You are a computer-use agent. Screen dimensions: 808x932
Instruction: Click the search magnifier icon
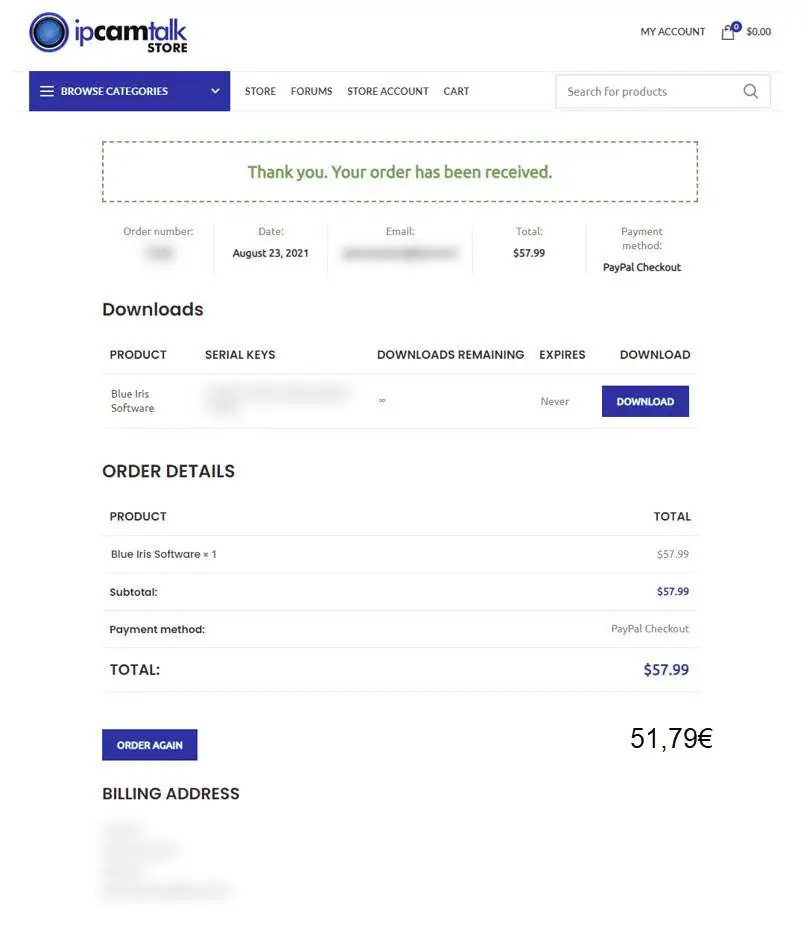click(x=750, y=91)
